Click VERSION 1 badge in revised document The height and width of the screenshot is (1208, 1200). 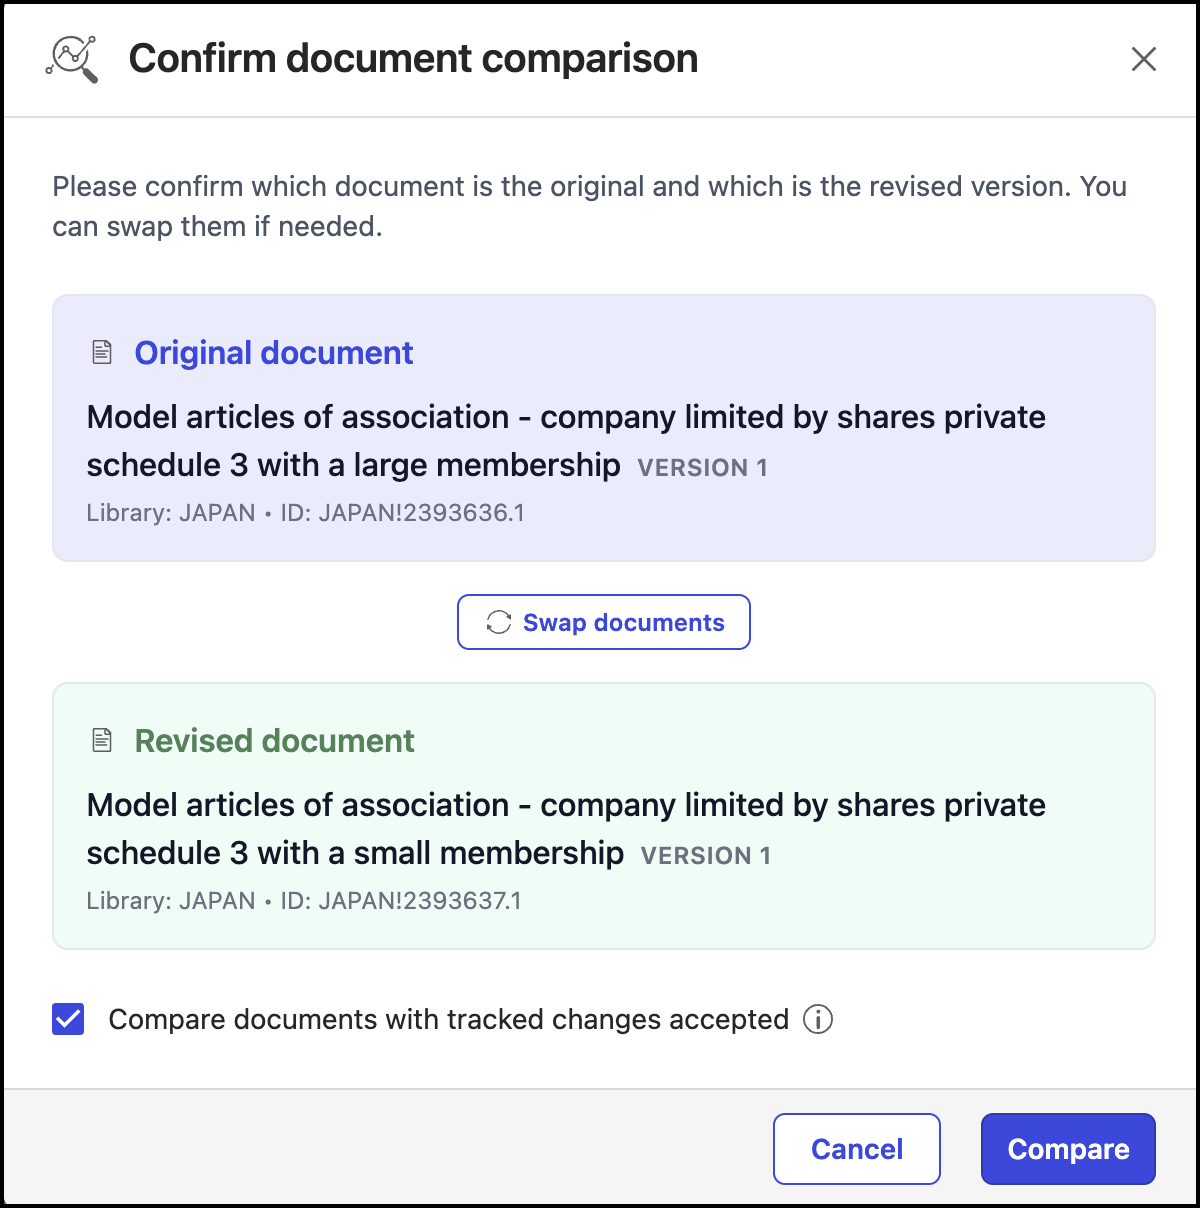(705, 856)
